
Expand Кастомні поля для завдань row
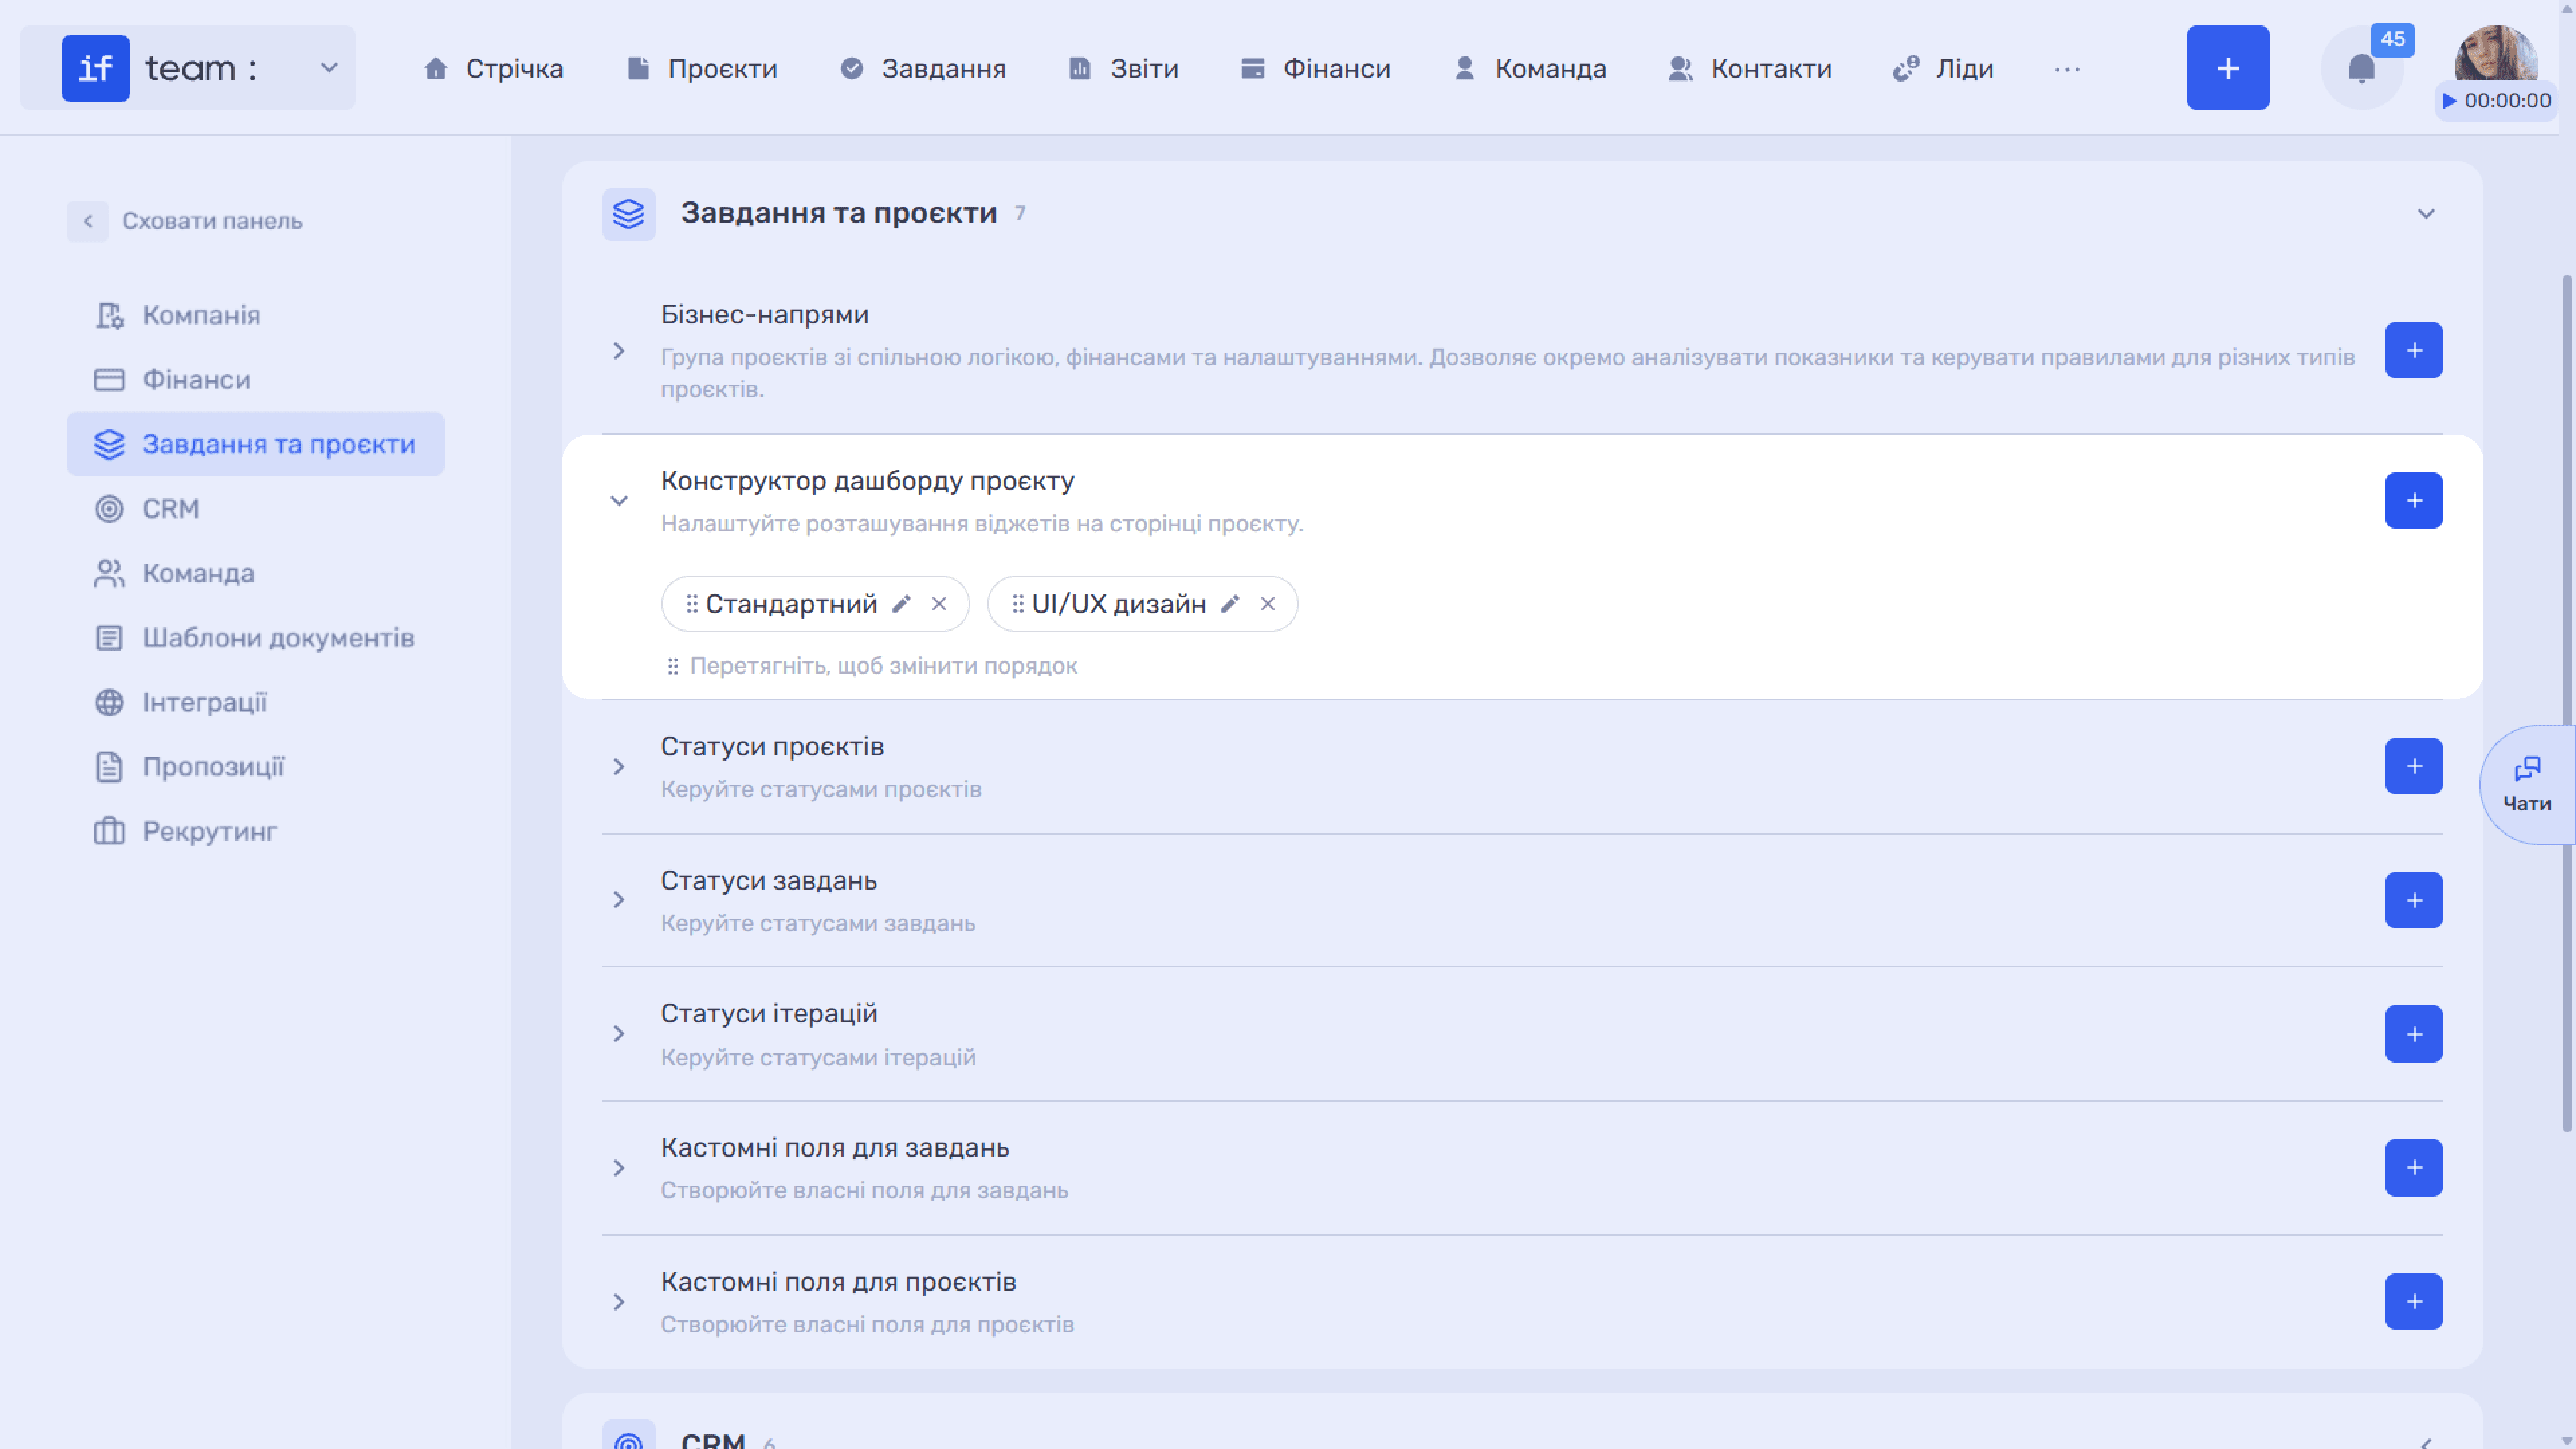[619, 1168]
